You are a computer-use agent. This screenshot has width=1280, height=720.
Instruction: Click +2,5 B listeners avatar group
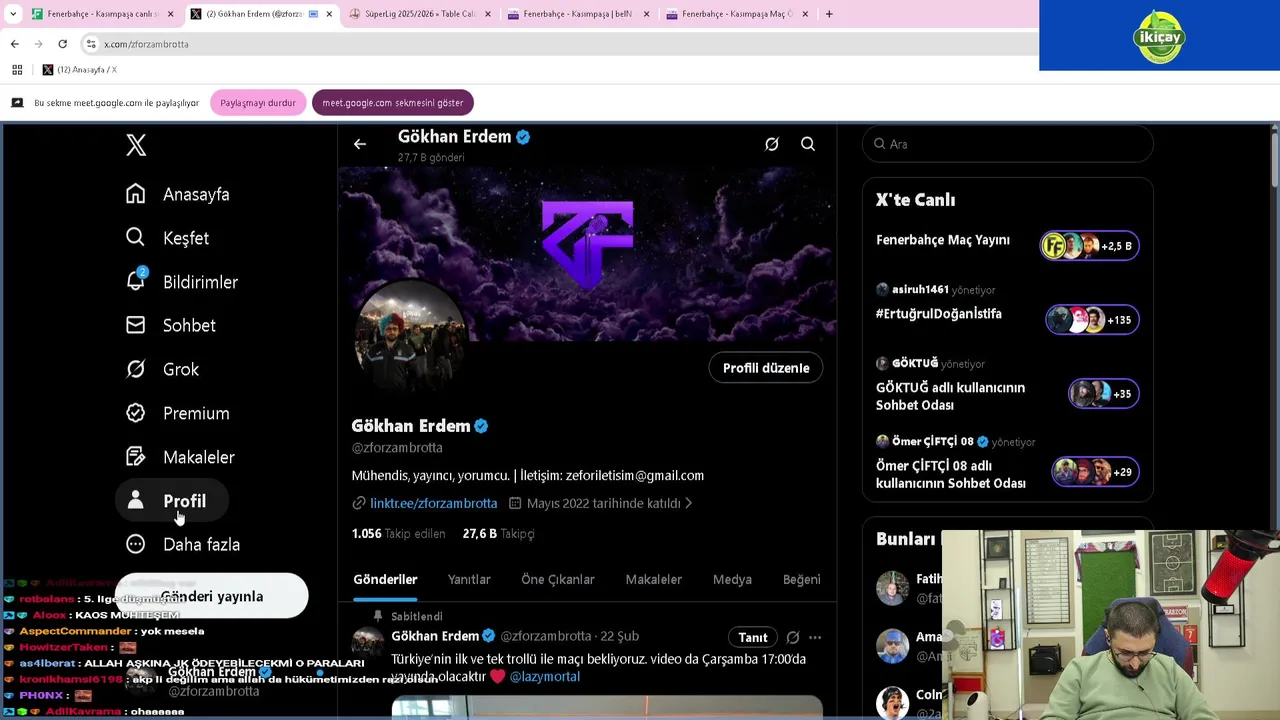point(1090,246)
